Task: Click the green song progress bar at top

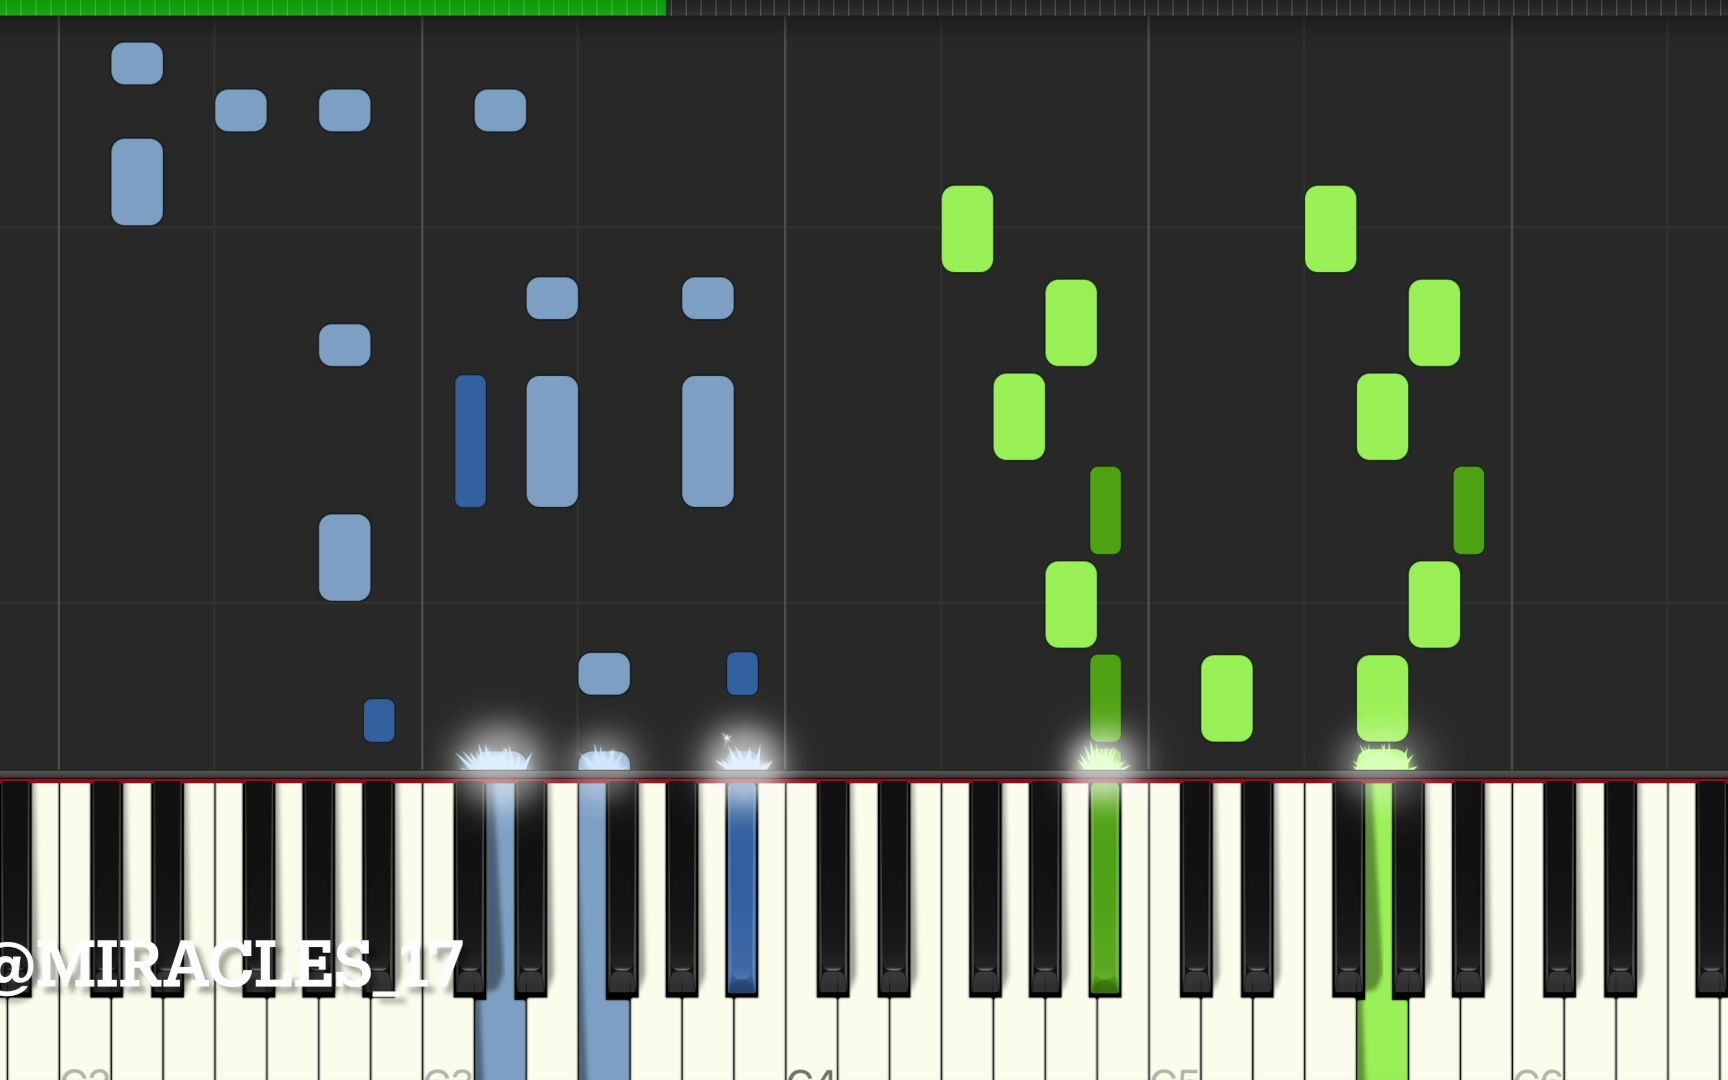Action: point(333,7)
